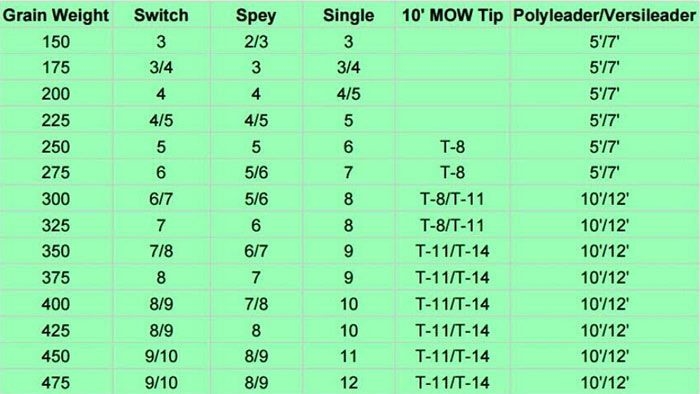This screenshot has width=700, height=394.
Task: Select Switch value 7/8 in 350 row
Action: coord(161,251)
